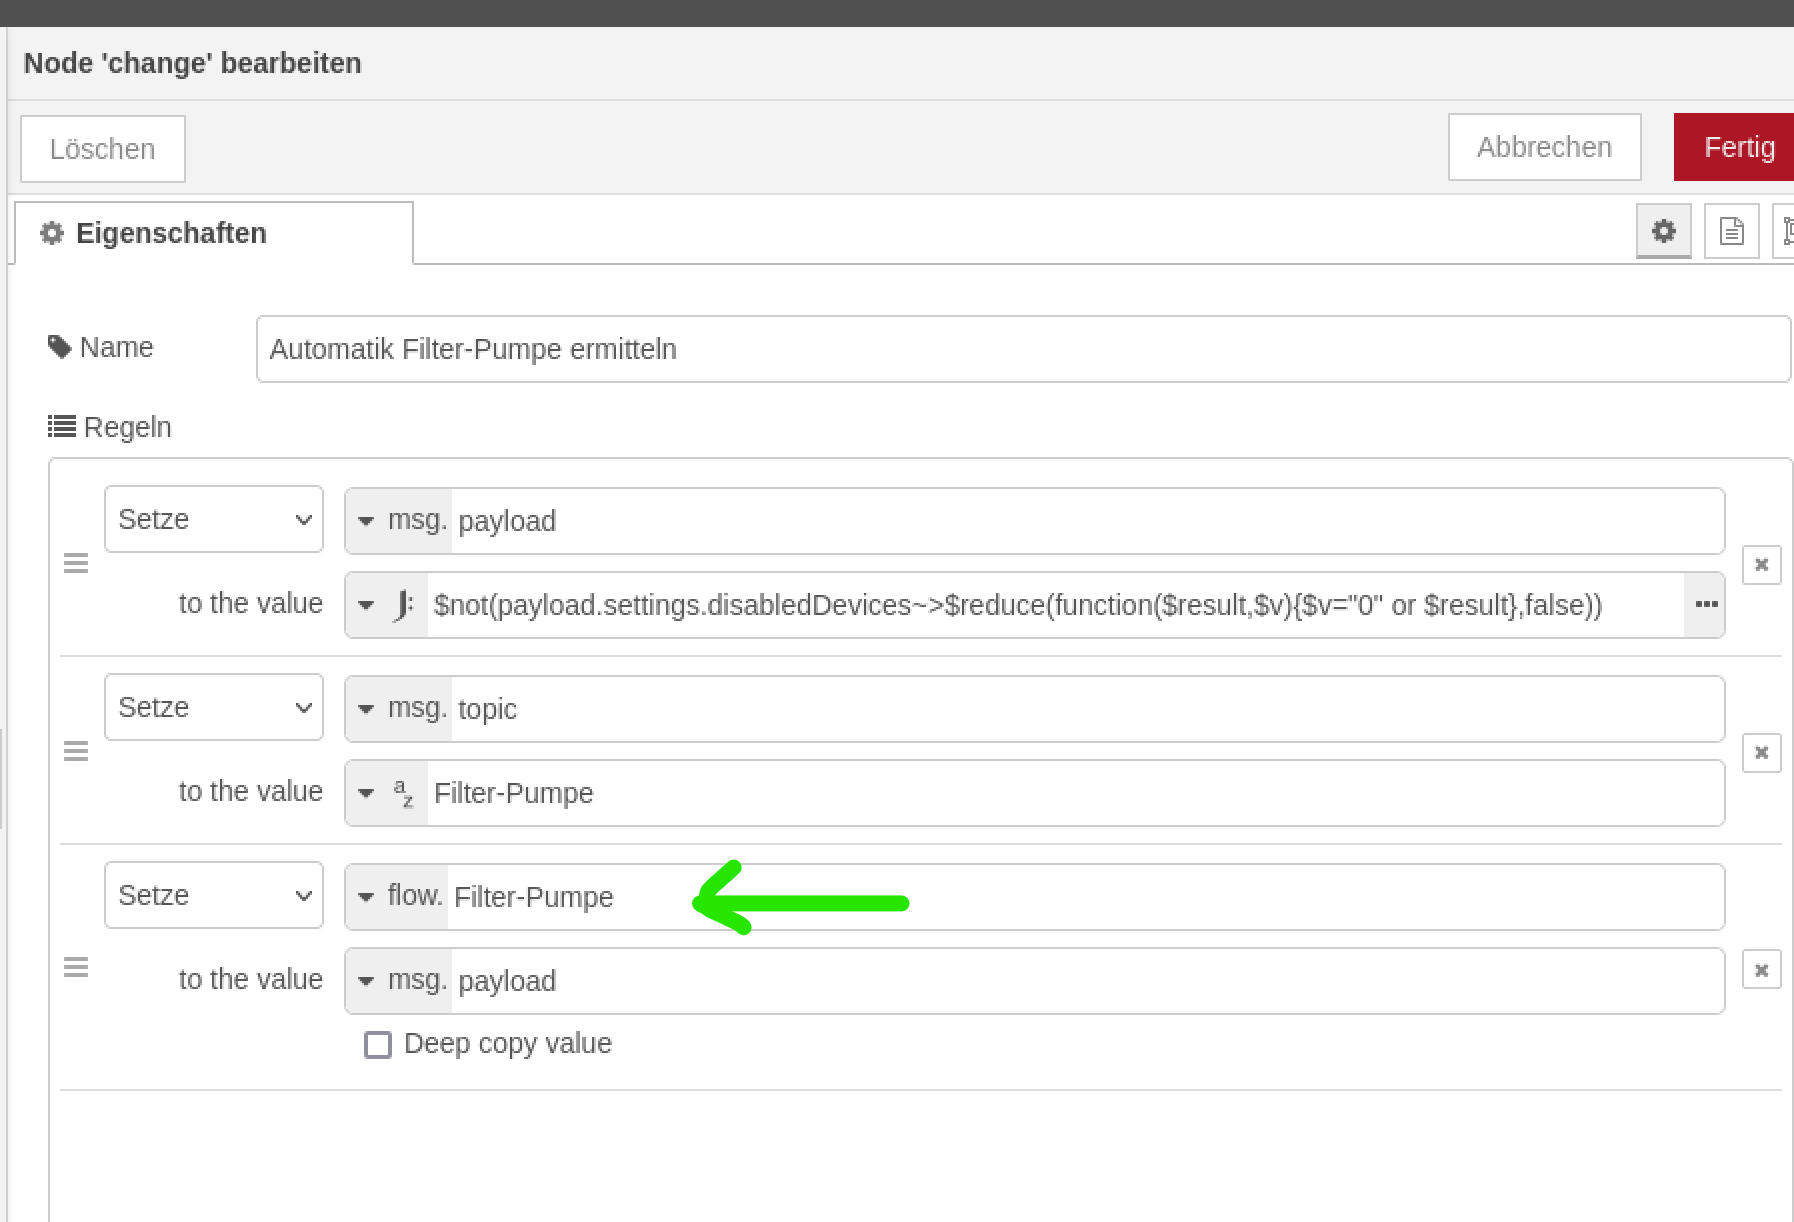
Task: Click the Abbrechen button
Action: coord(1544,147)
